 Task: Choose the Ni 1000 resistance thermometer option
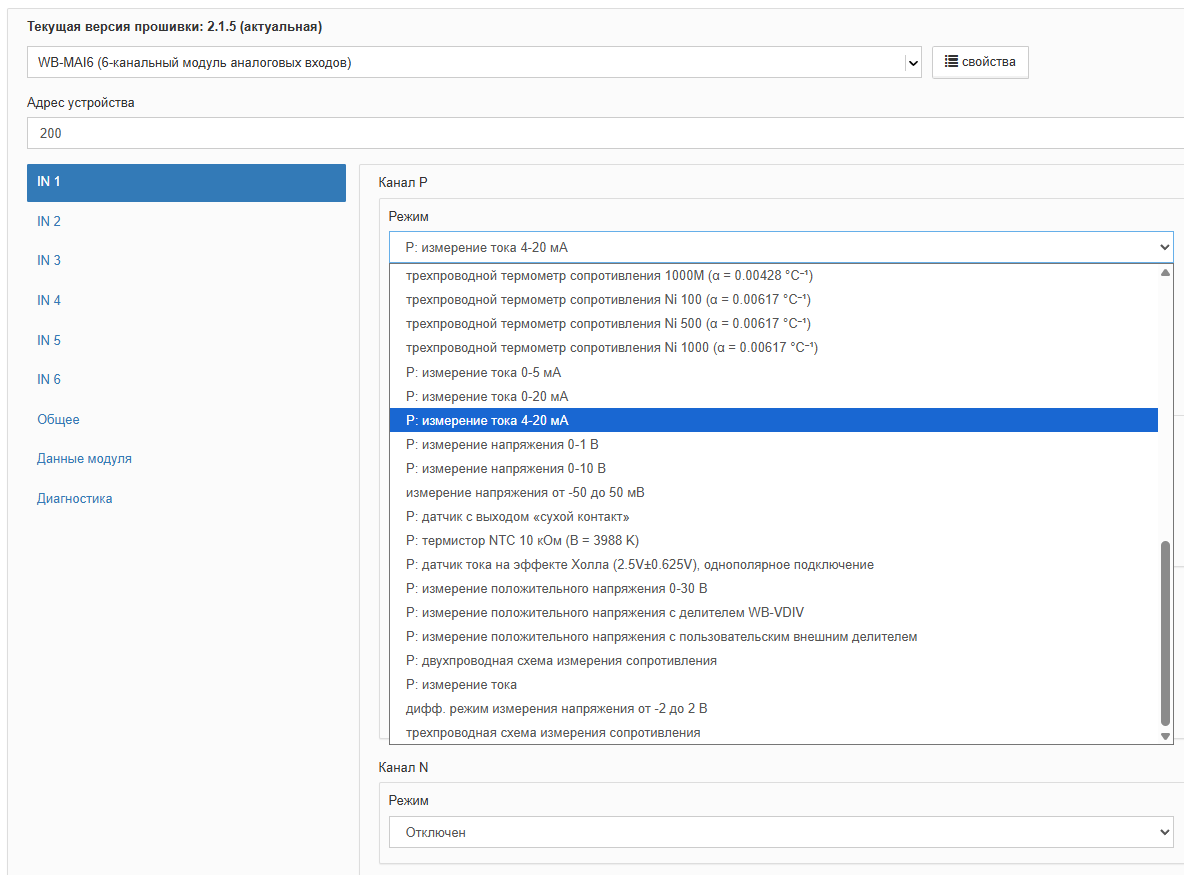point(611,348)
